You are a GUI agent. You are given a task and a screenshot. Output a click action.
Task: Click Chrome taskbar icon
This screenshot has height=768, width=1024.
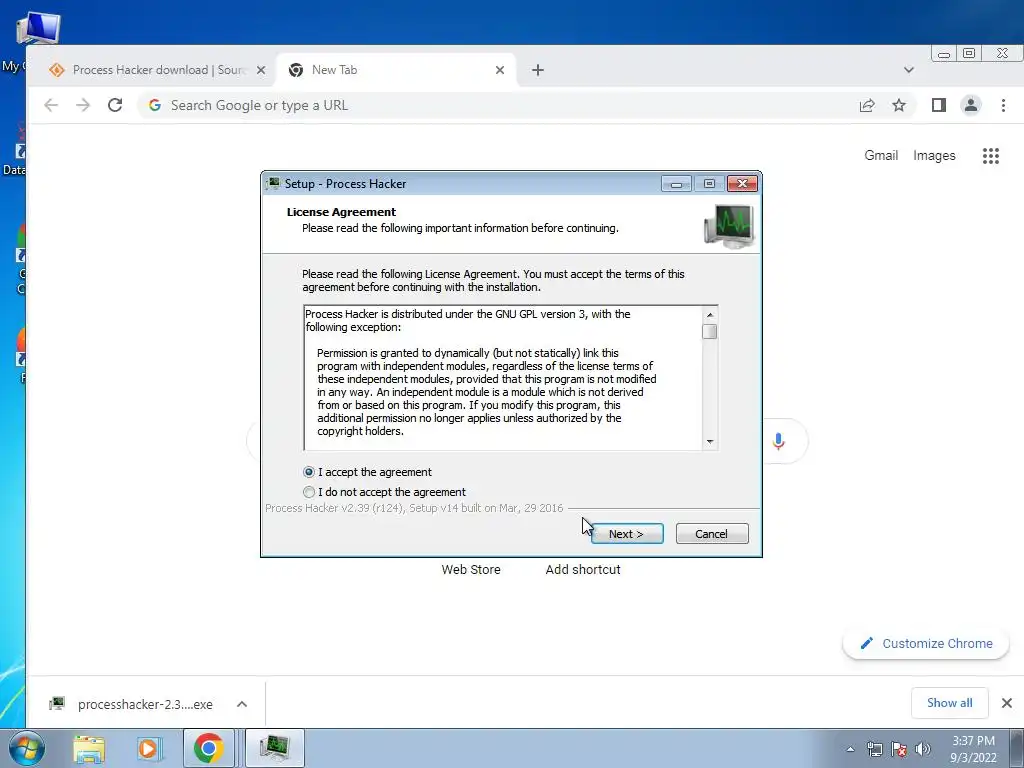(208, 748)
